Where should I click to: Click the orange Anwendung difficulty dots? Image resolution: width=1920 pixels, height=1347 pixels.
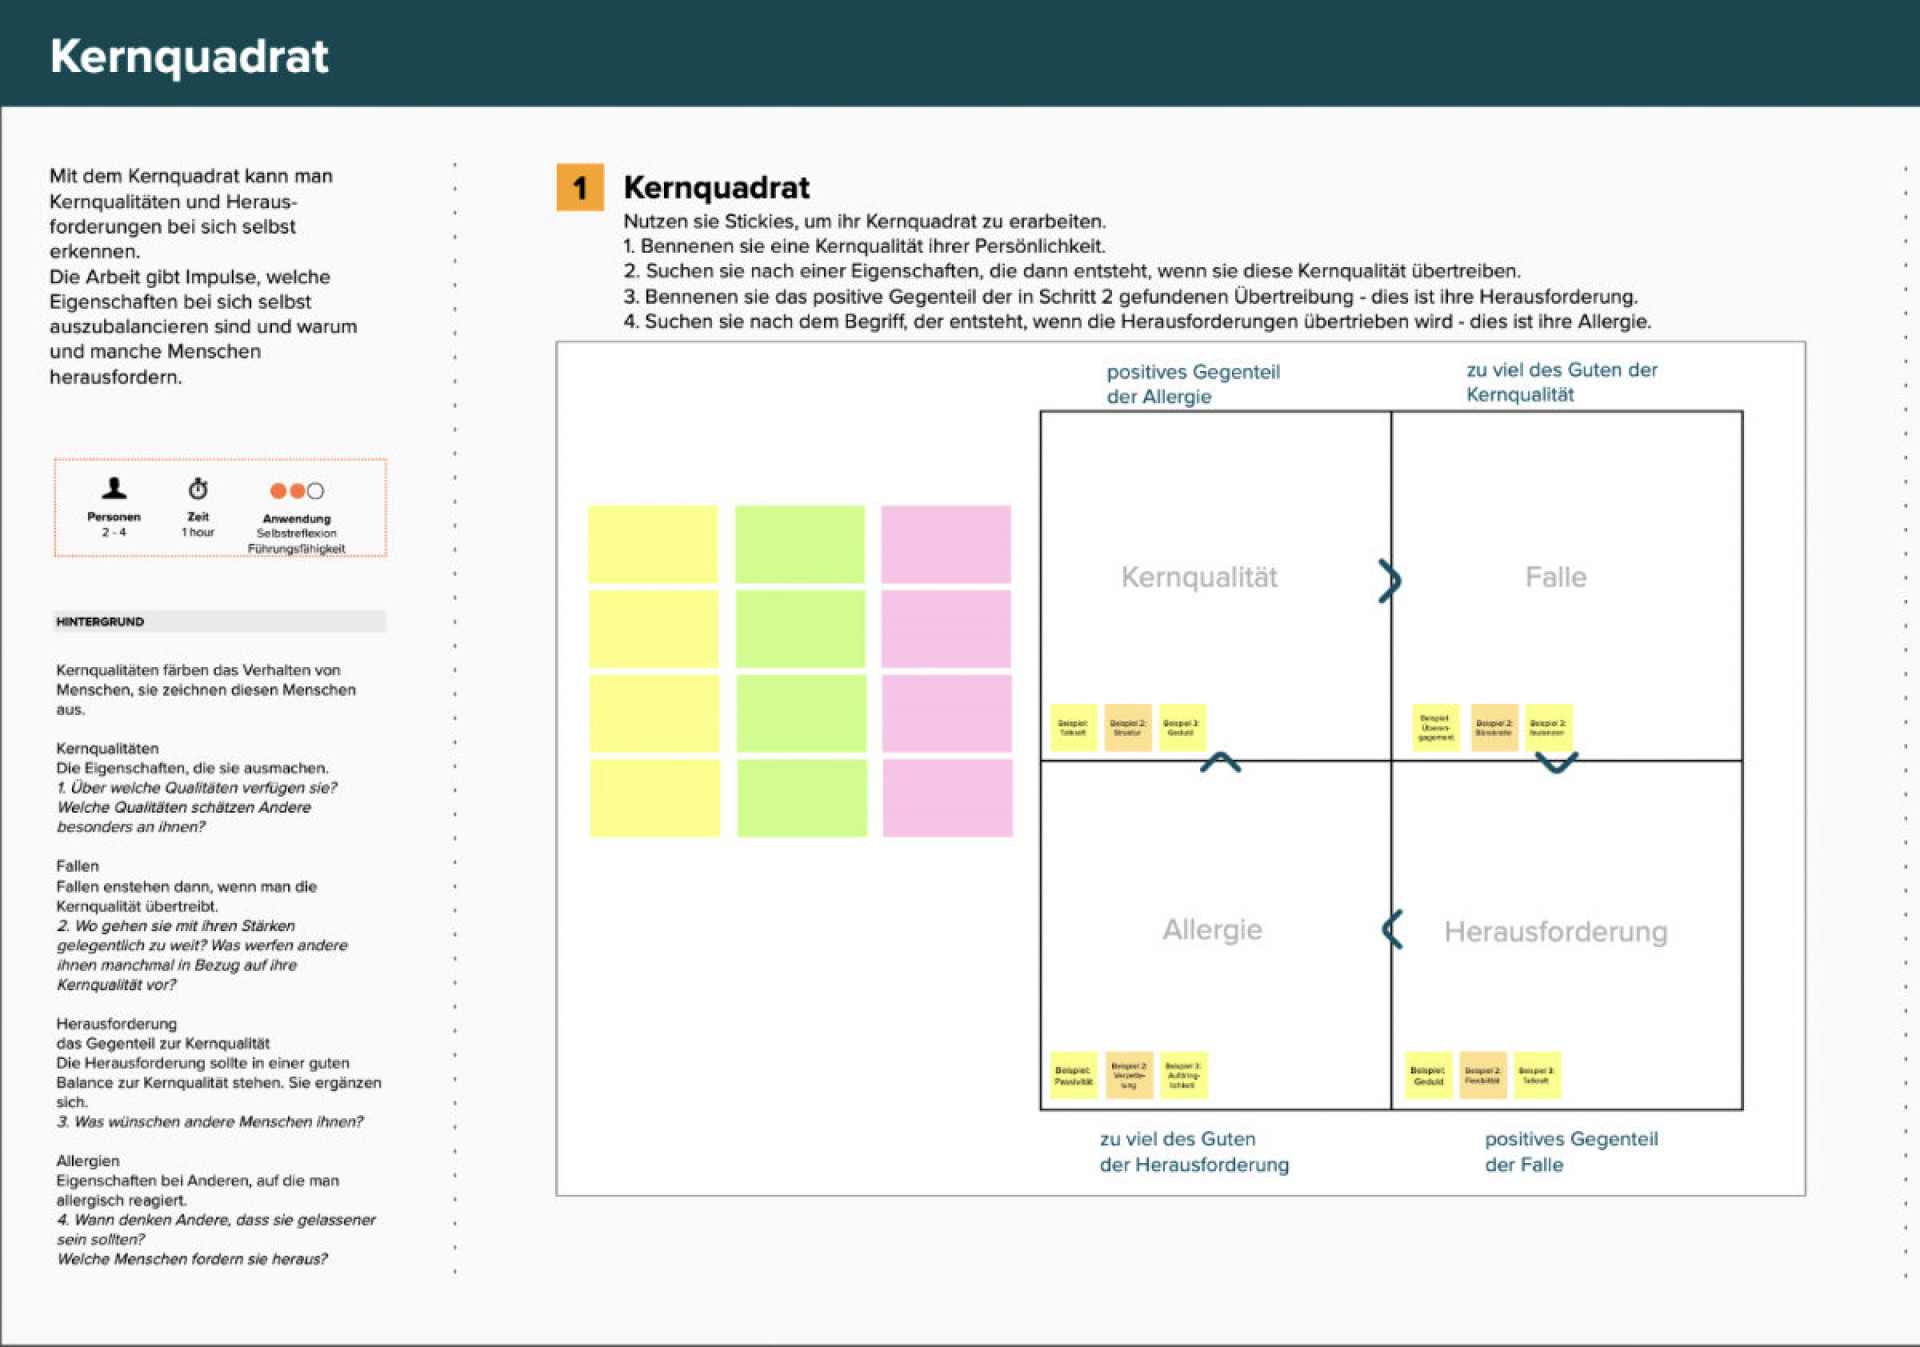pos(297,491)
